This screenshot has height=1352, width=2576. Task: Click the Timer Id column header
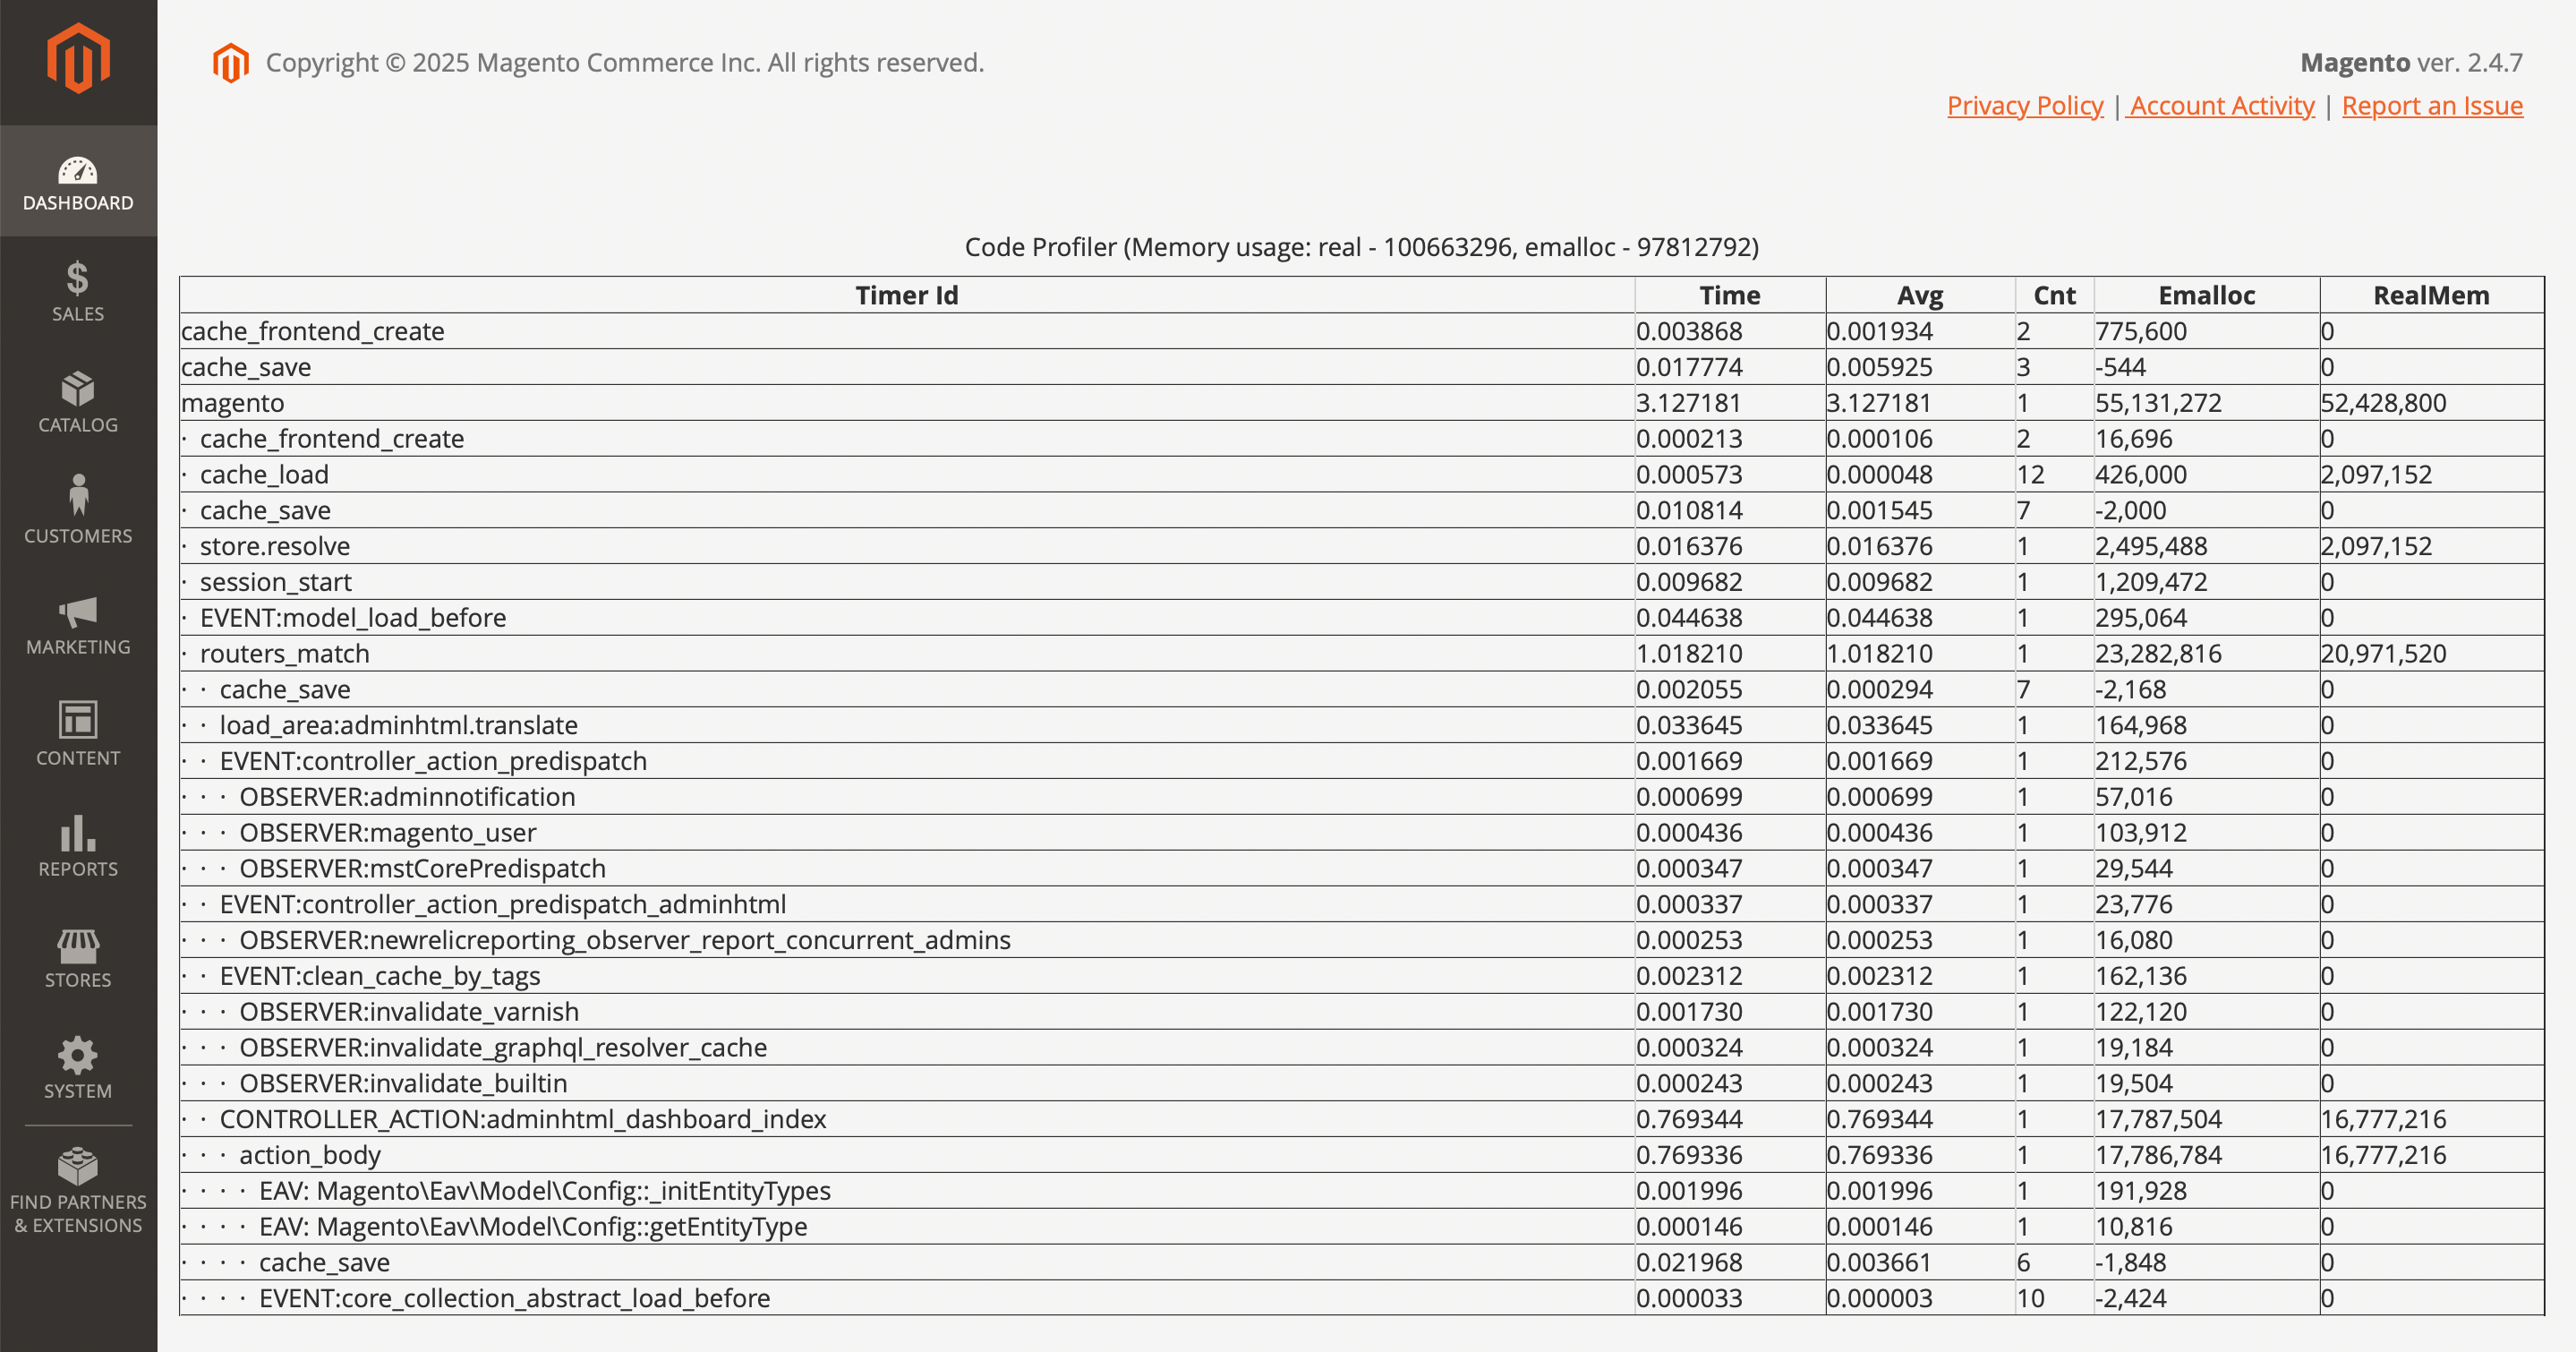(x=907, y=295)
